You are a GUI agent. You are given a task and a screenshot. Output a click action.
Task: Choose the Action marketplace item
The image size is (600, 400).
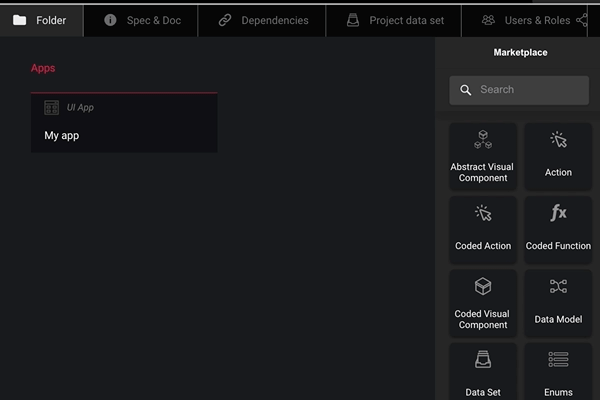[558, 157]
